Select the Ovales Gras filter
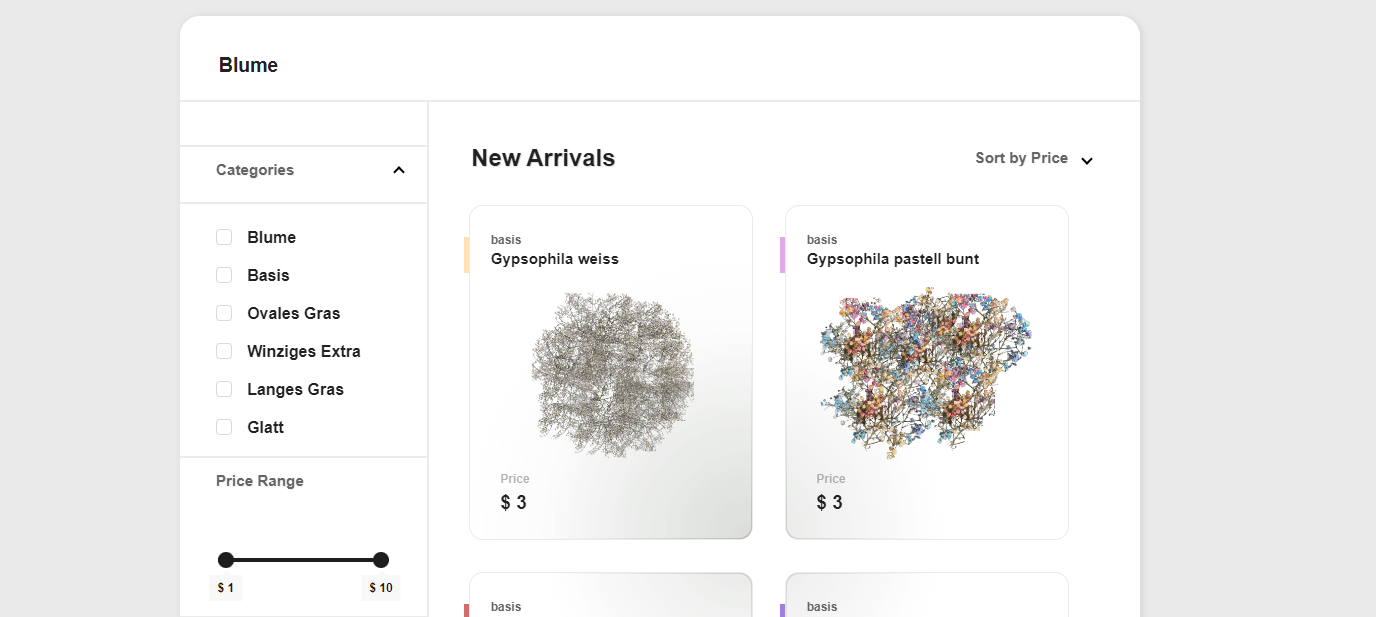Screen dimensions: 1376x617 point(224,313)
